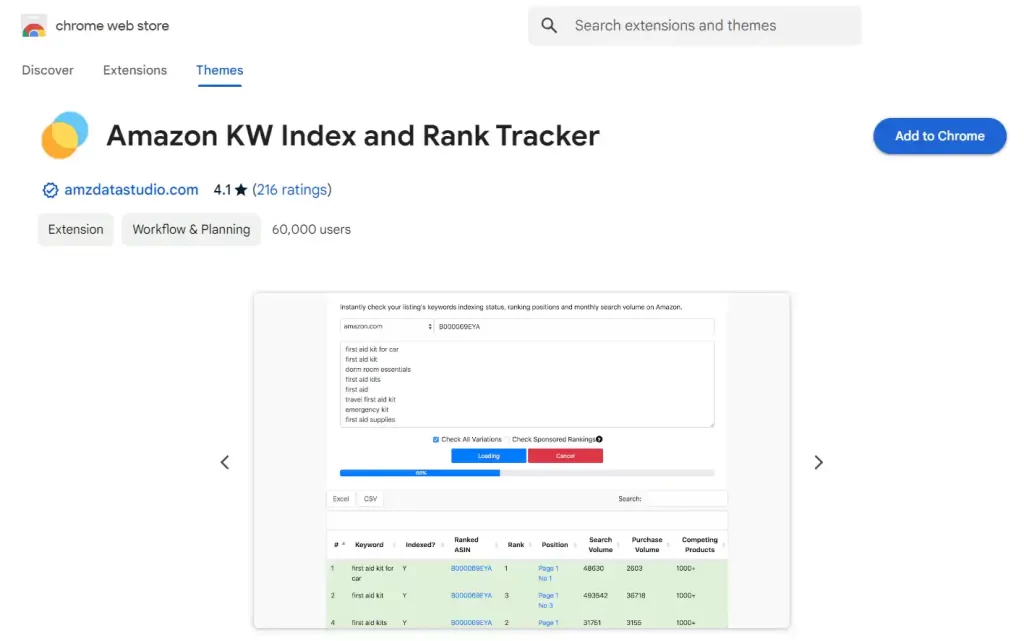Click the 60,000 users text

pos(311,230)
